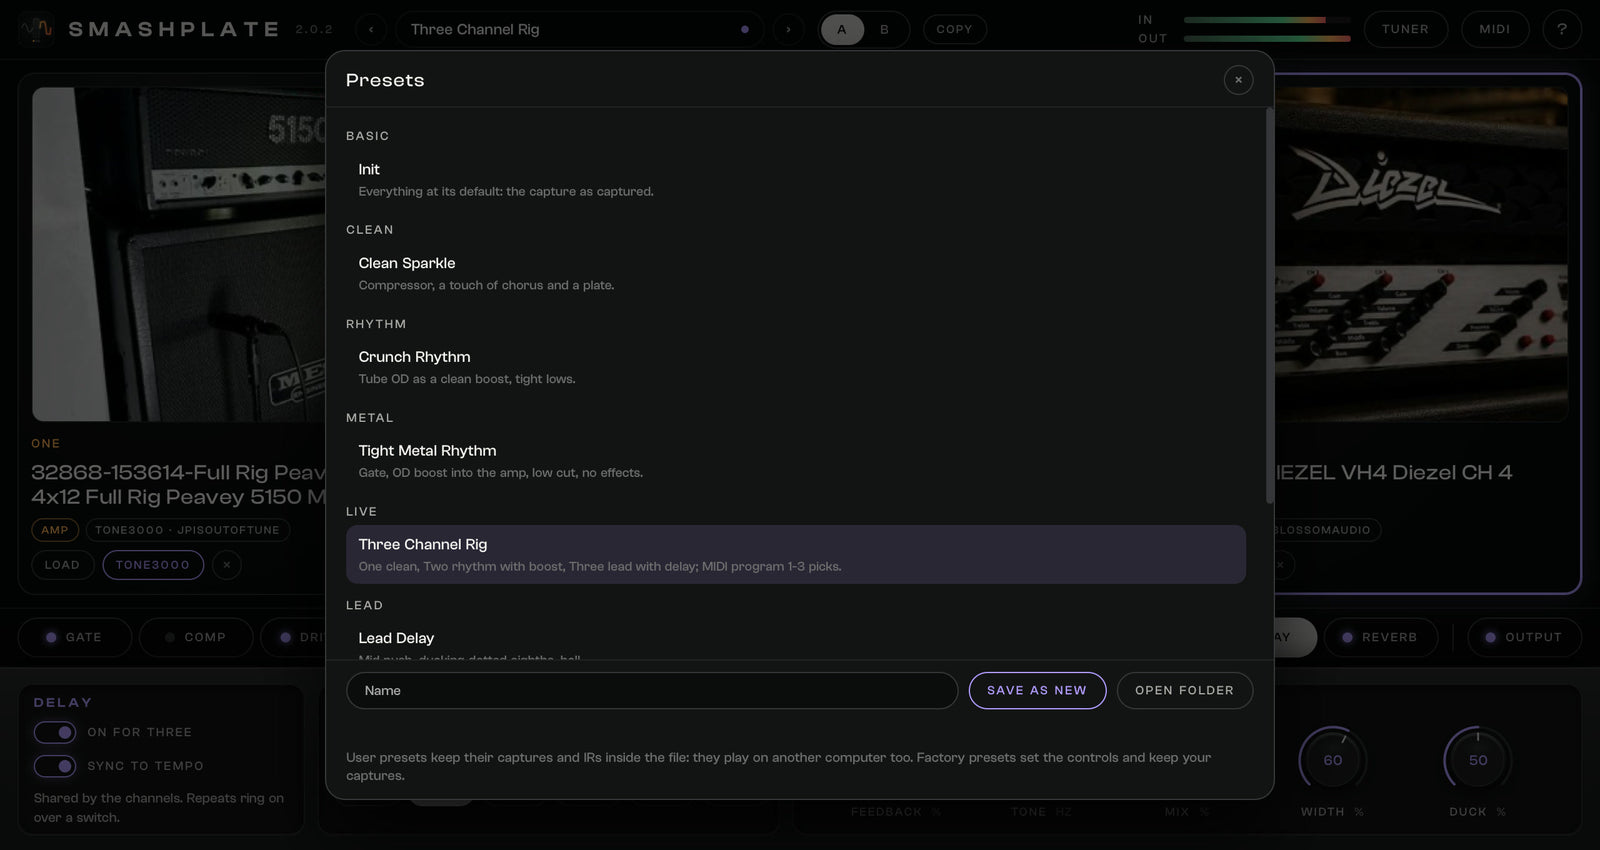1600x850 pixels.
Task: Click the Reverb enable dot indicator
Action: pos(1347,637)
